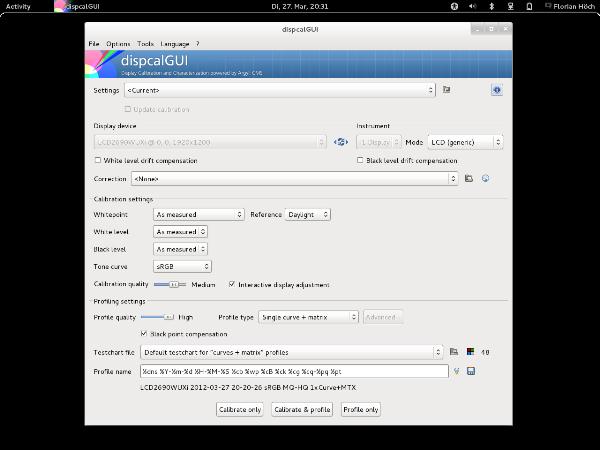Image resolution: width=600 pixels, height=450 pixels.
Task: Open the Options menu
Action: click(x=118, y=44)
